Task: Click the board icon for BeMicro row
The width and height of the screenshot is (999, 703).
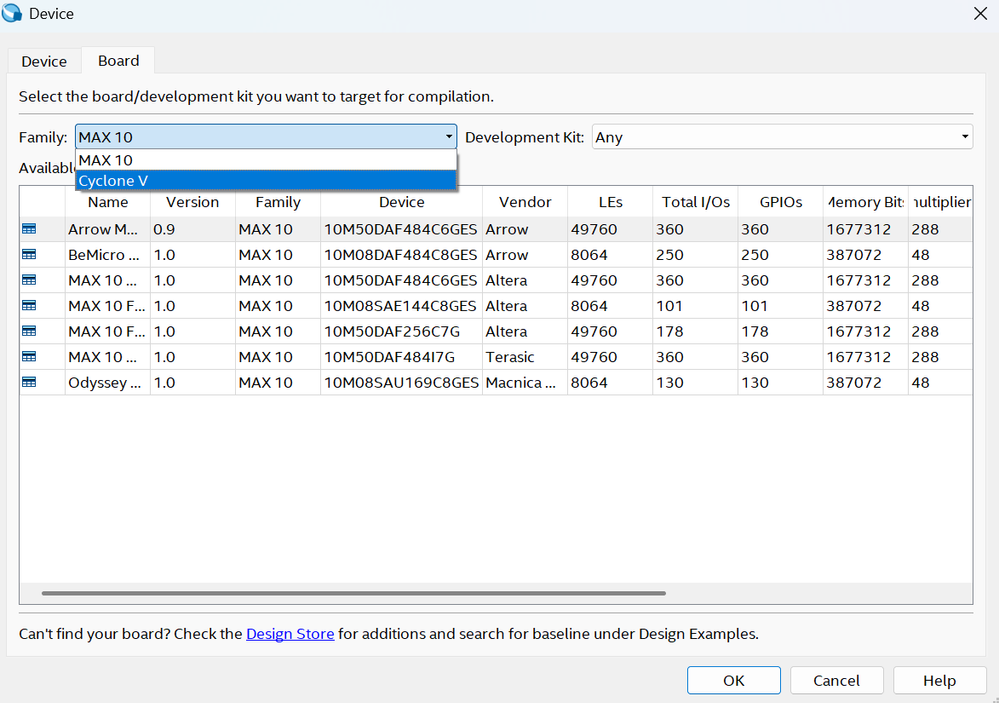Action: (x=29, y=255)
